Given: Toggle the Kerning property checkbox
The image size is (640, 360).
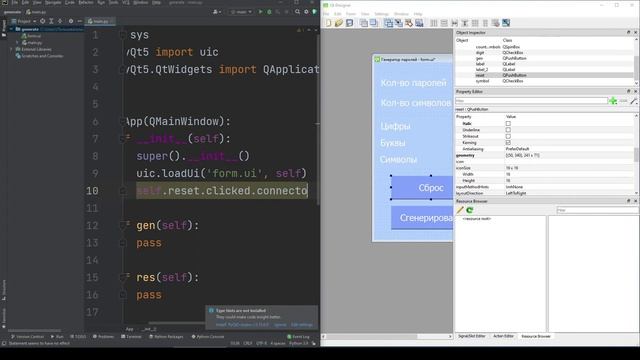Looking at the screenshot, I should (508, 142).
